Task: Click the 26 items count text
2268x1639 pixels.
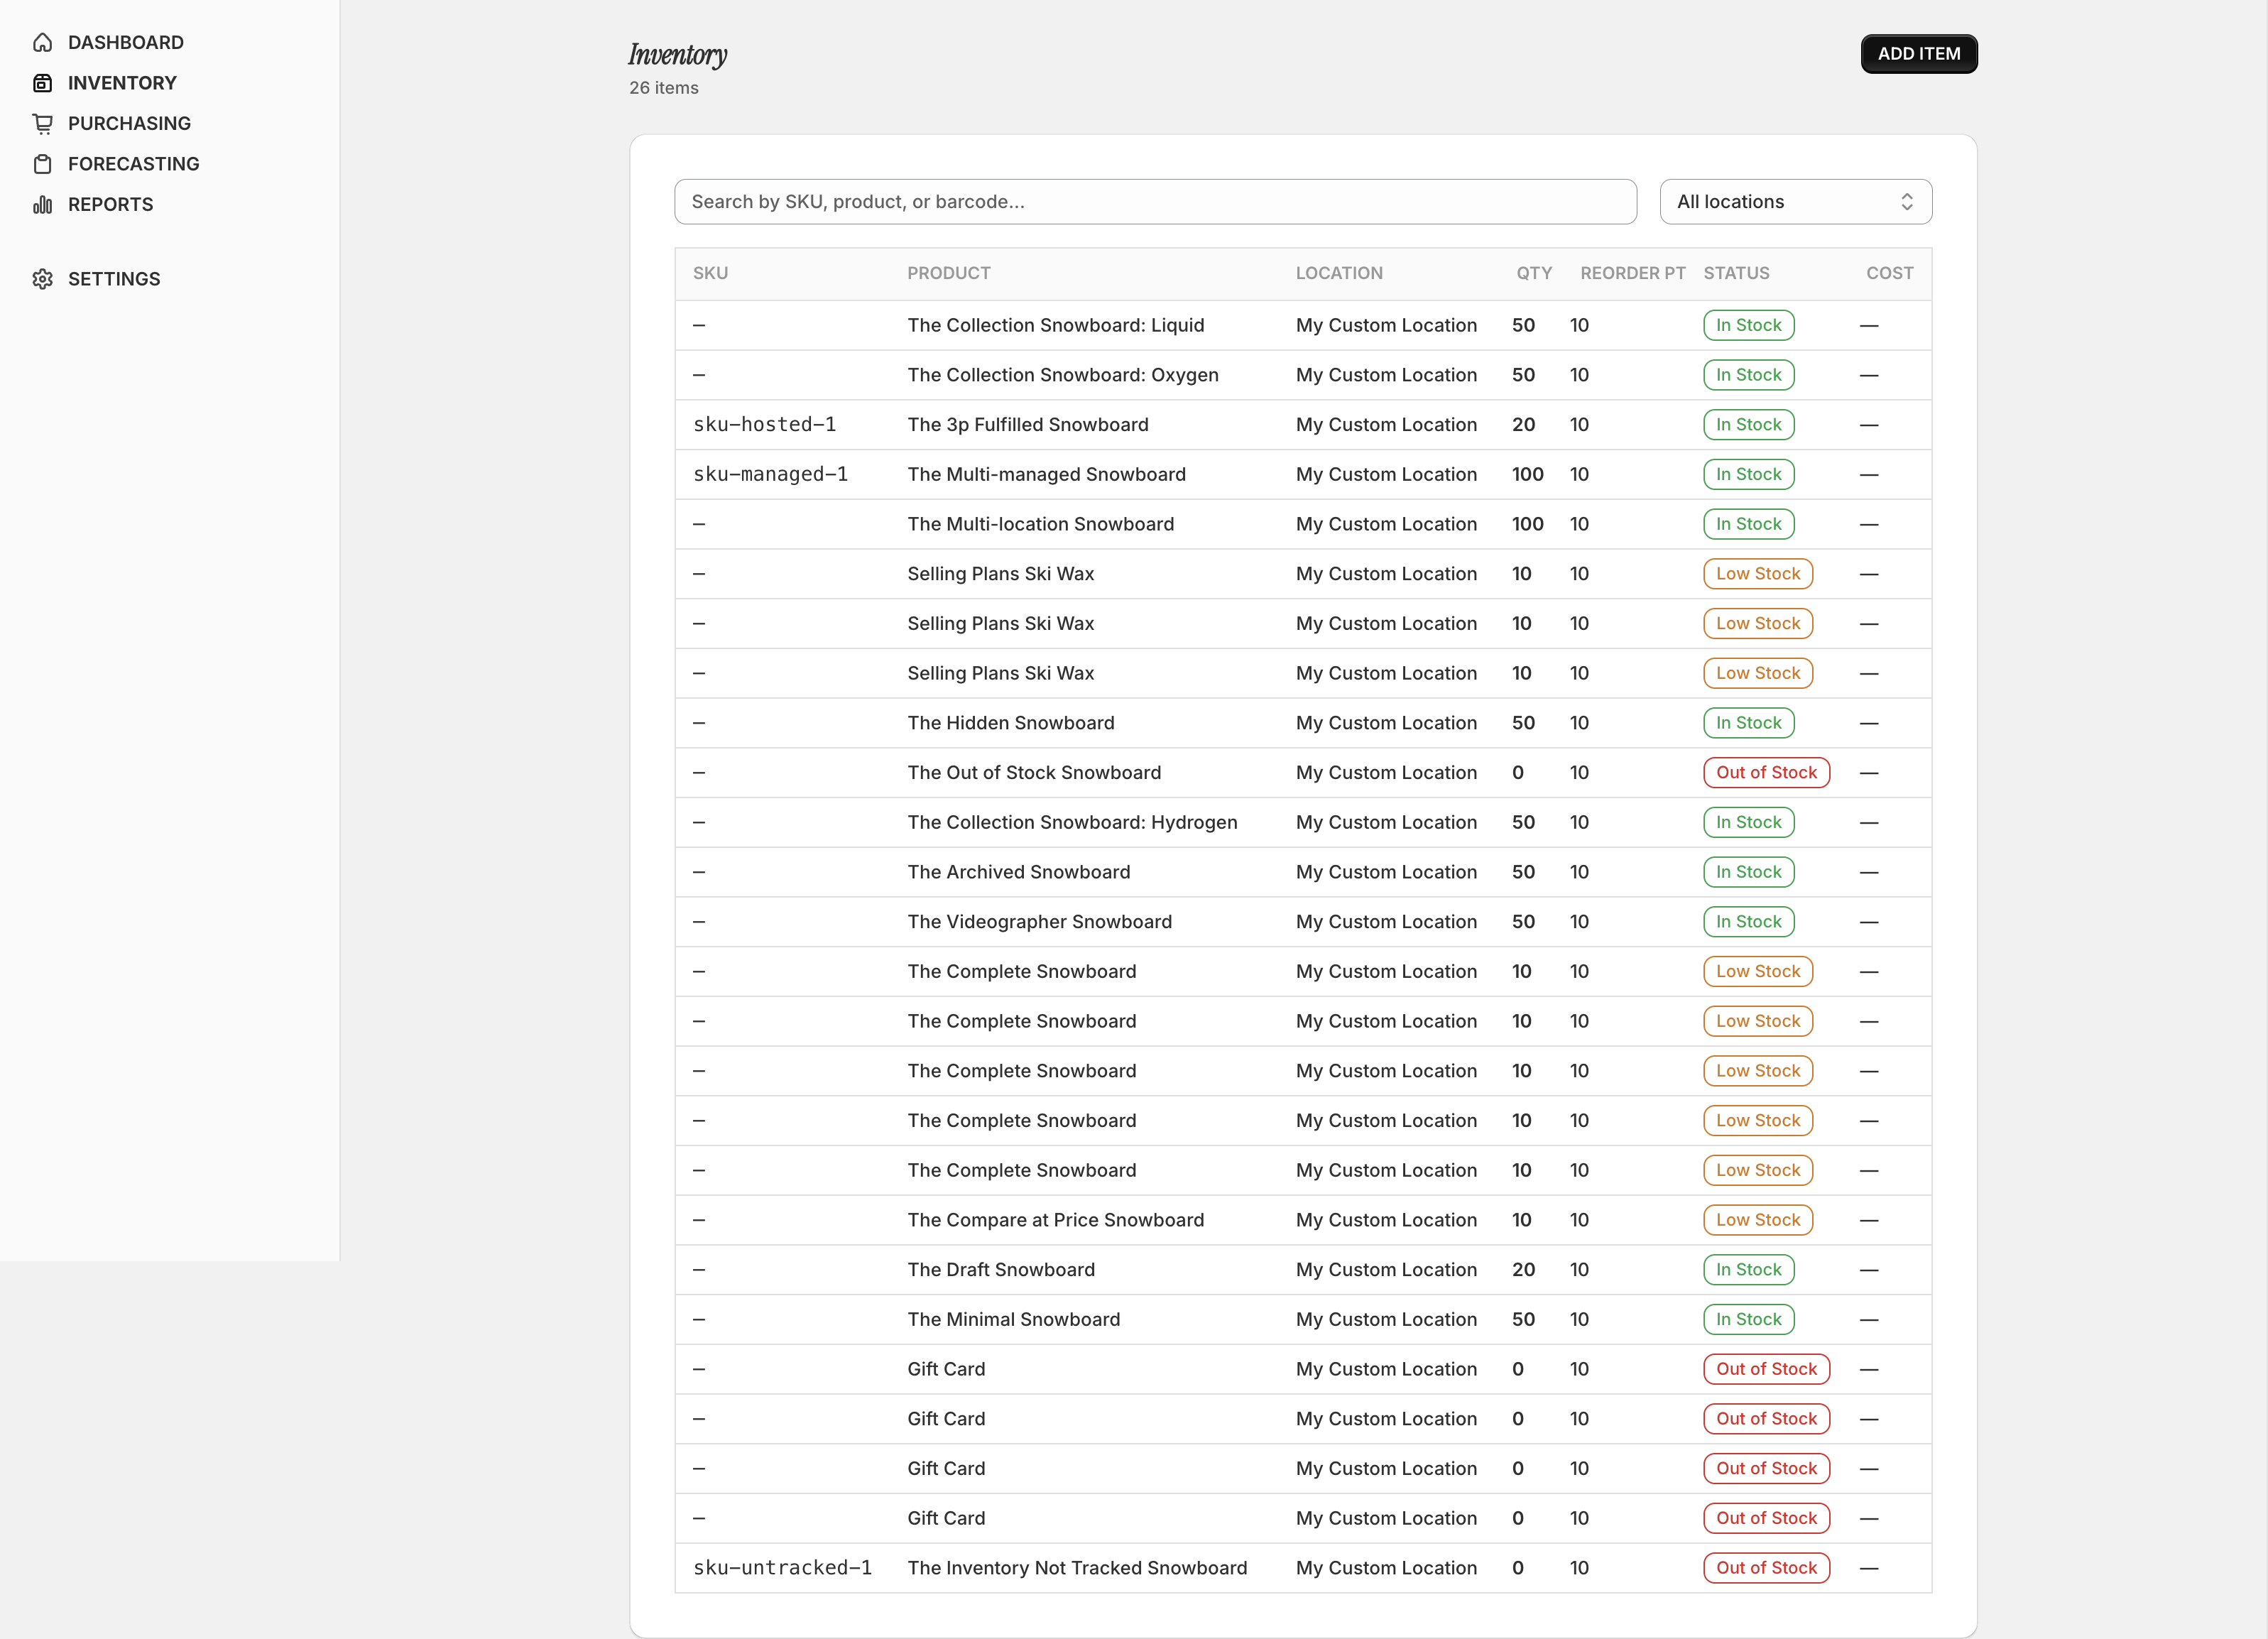Action: [664, 88]
